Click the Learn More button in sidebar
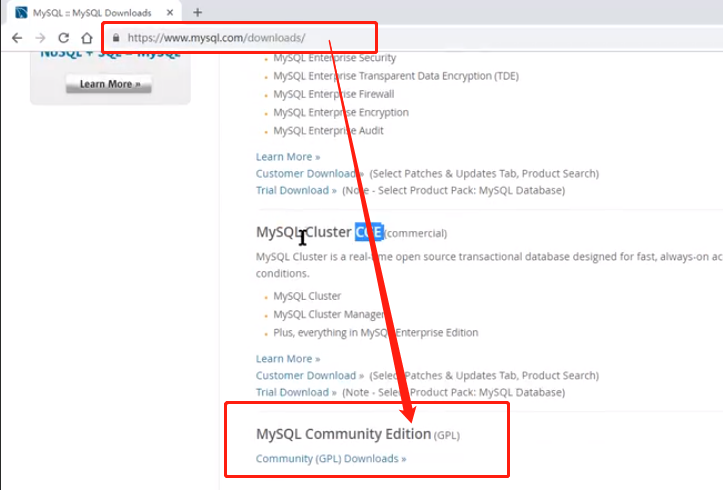The height and width of the screenshot is (490, 723). point(109,84)
